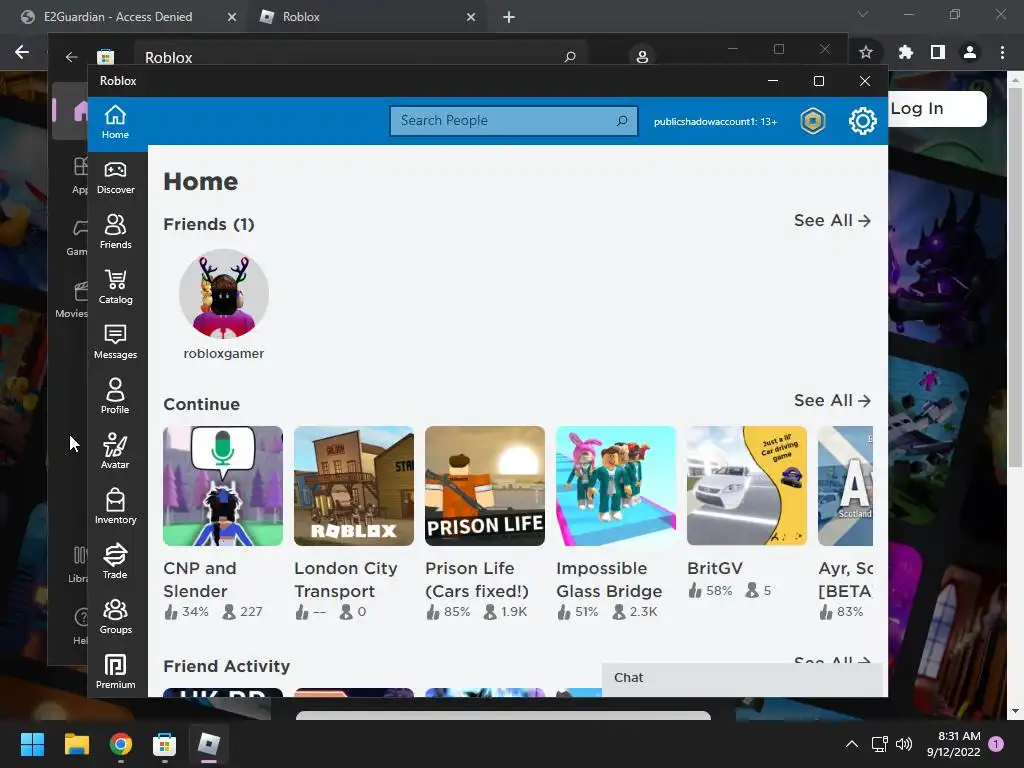Image resolution: width=1024 pixels, height=768 pixels.
Task: Open Roblox from taskbar
Action: (x=209, y=744)
